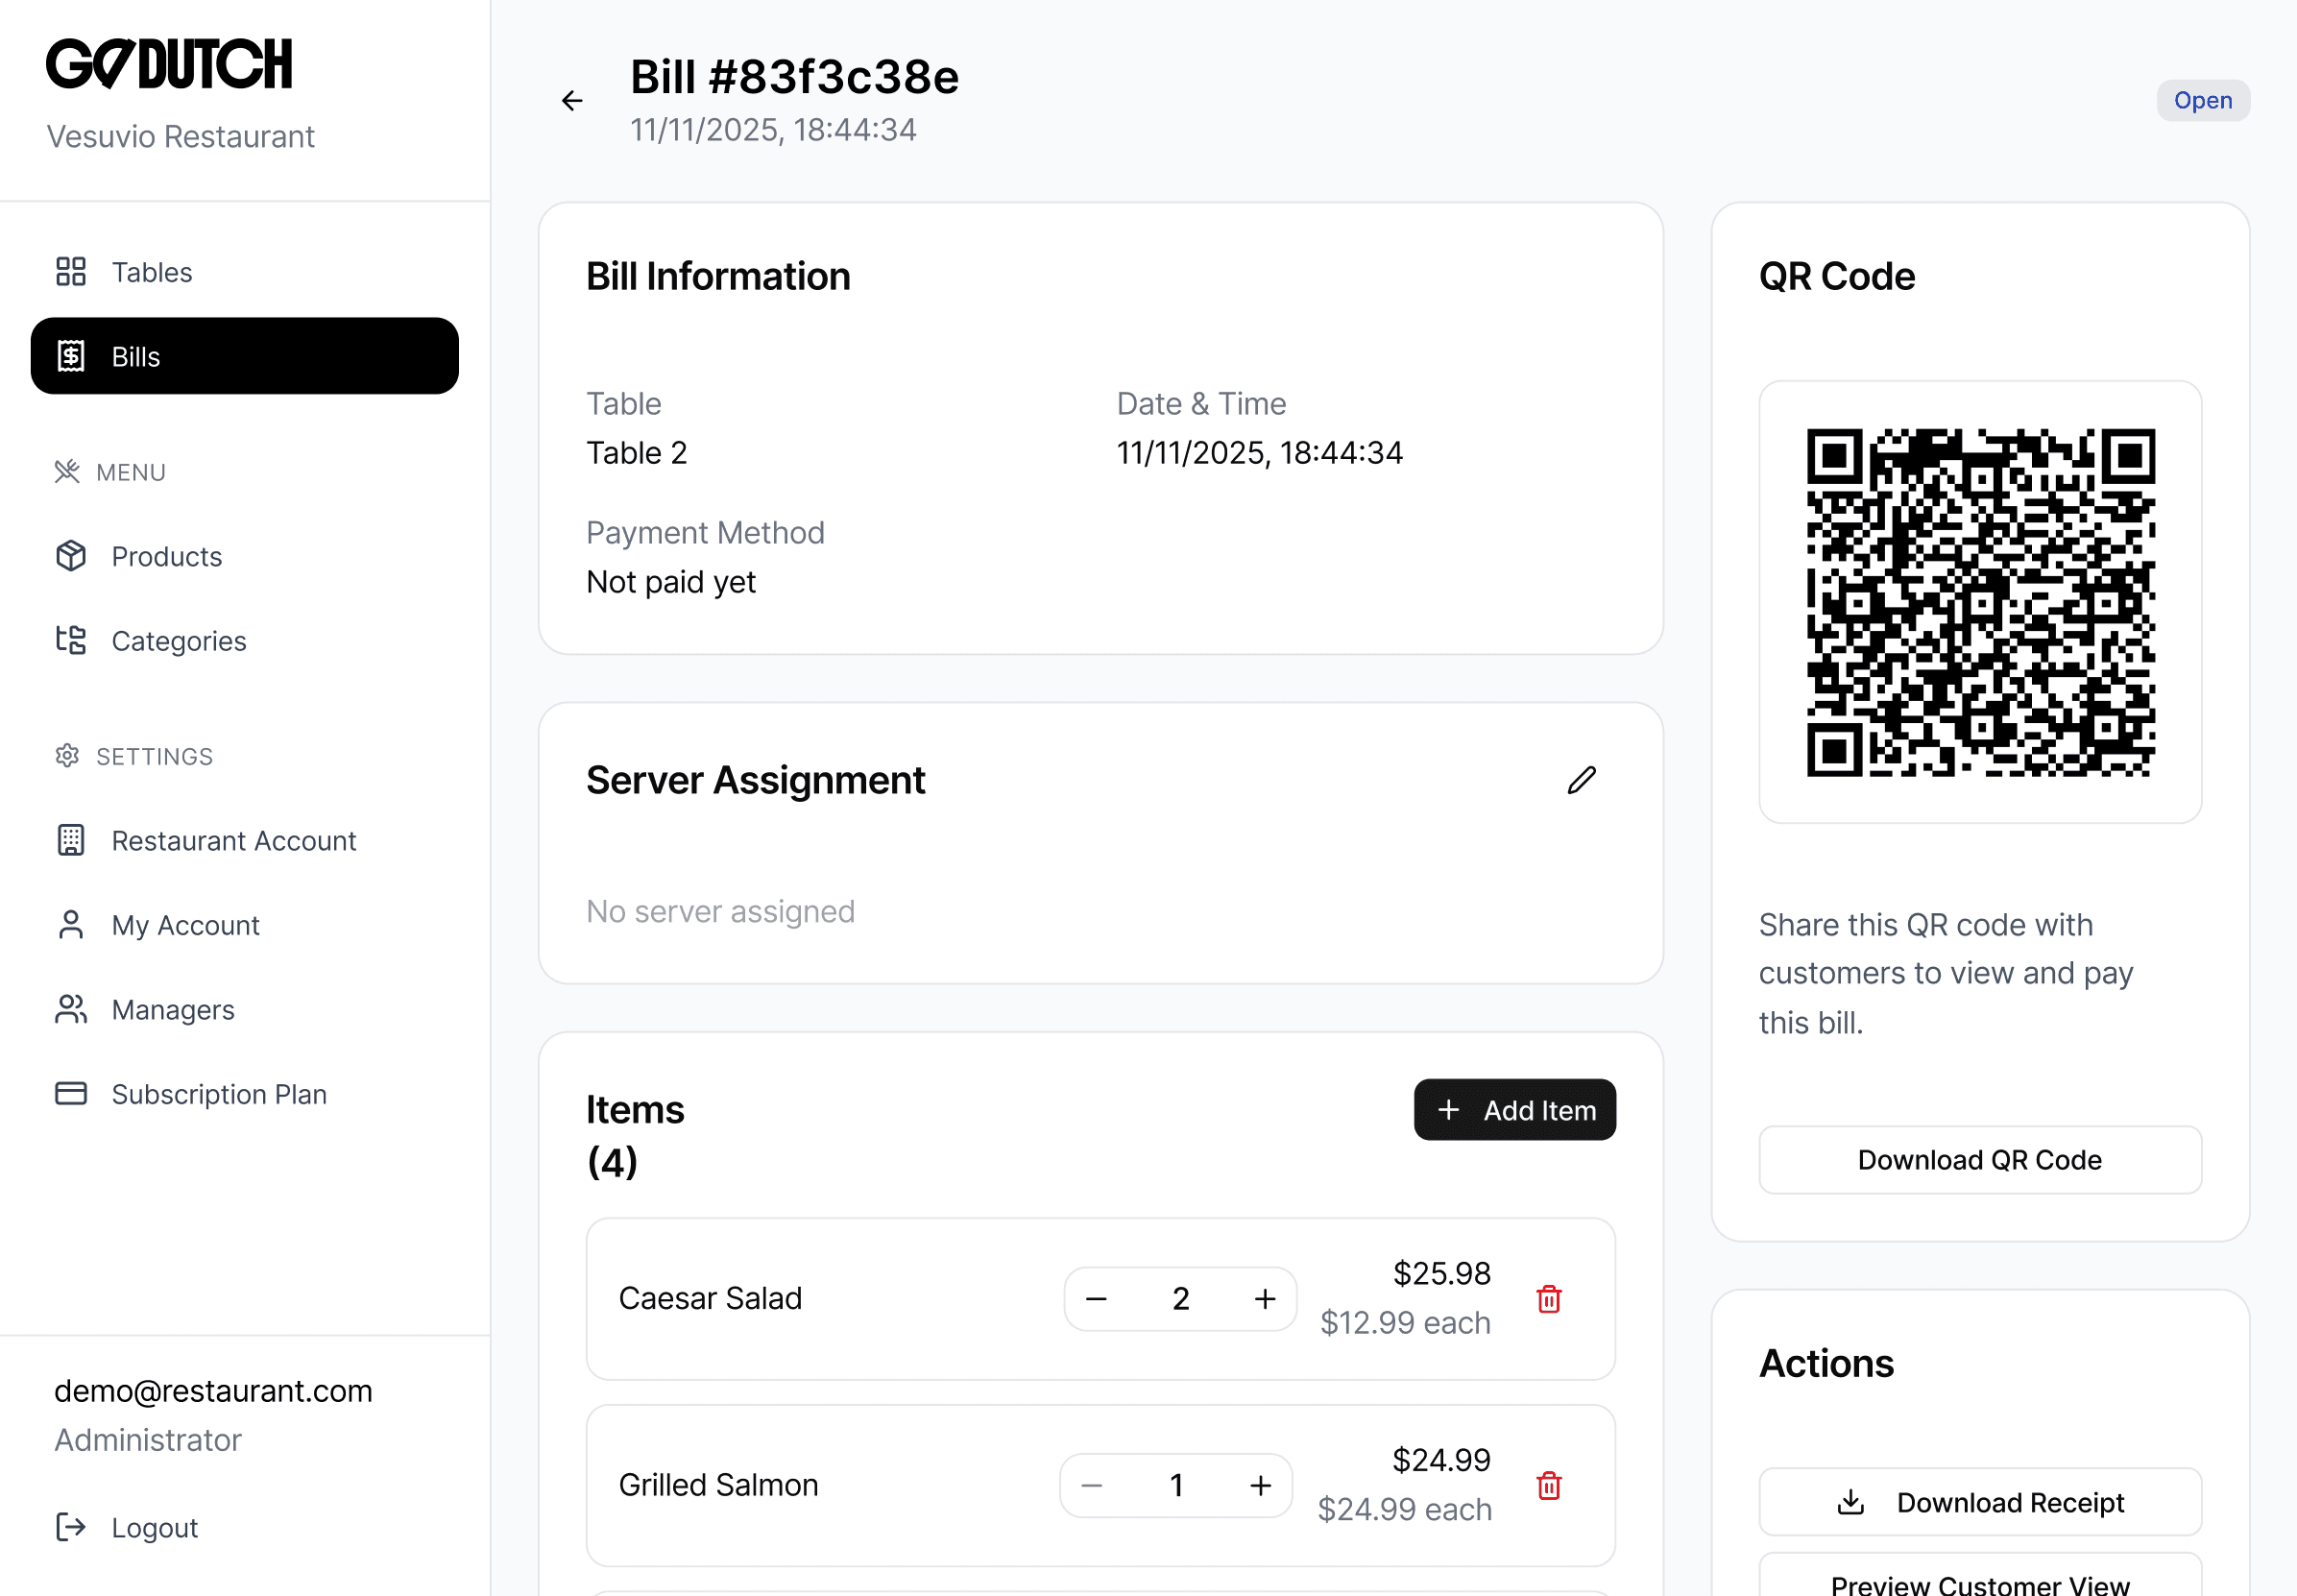Image resolution: width=2297 pixels, height=1596 pixels.
Task: Click the back arrow beside bill title
Action: [x=572, y=101]
